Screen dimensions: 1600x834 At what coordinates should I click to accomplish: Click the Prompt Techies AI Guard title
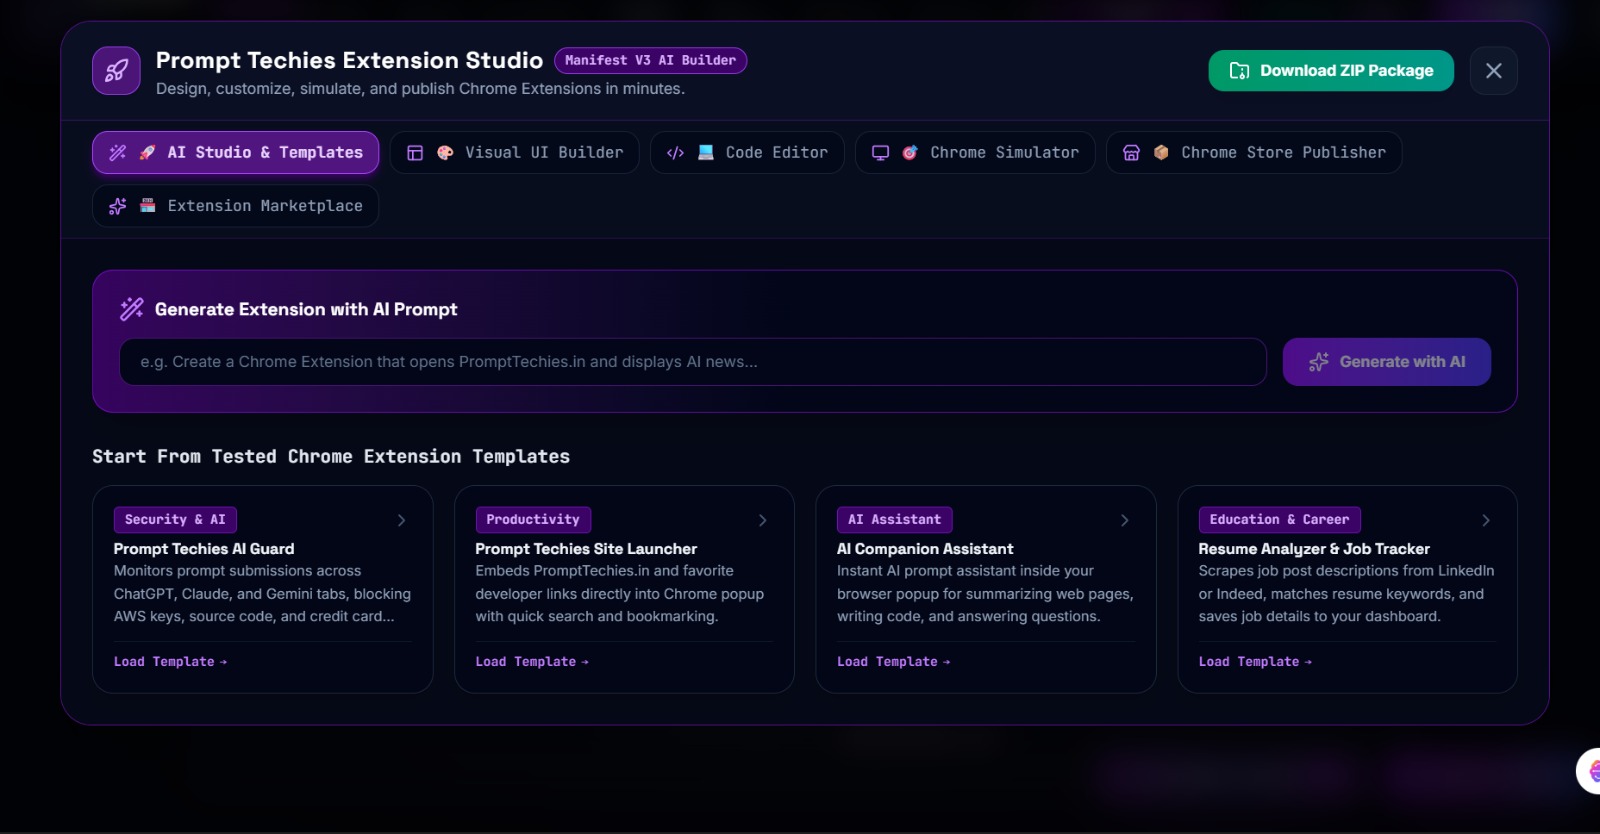(x=204, y=549)
